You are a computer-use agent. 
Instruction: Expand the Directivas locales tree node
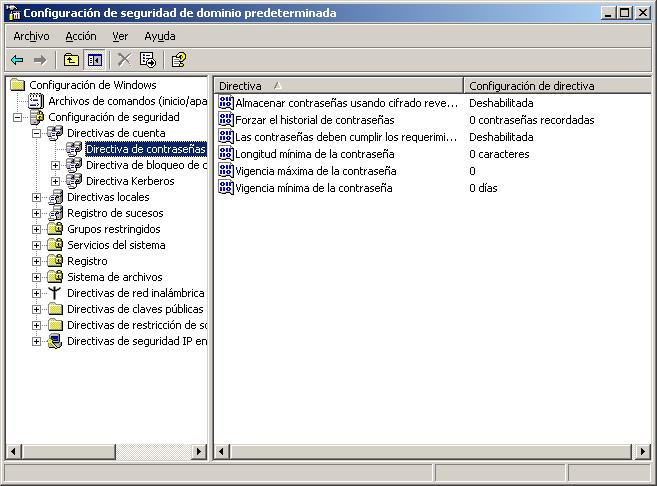(x=37, y=197)
